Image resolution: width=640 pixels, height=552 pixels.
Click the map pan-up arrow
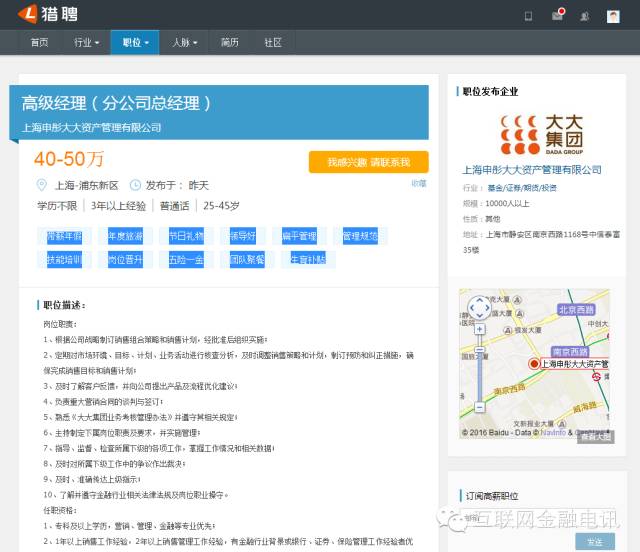(480, 300)
